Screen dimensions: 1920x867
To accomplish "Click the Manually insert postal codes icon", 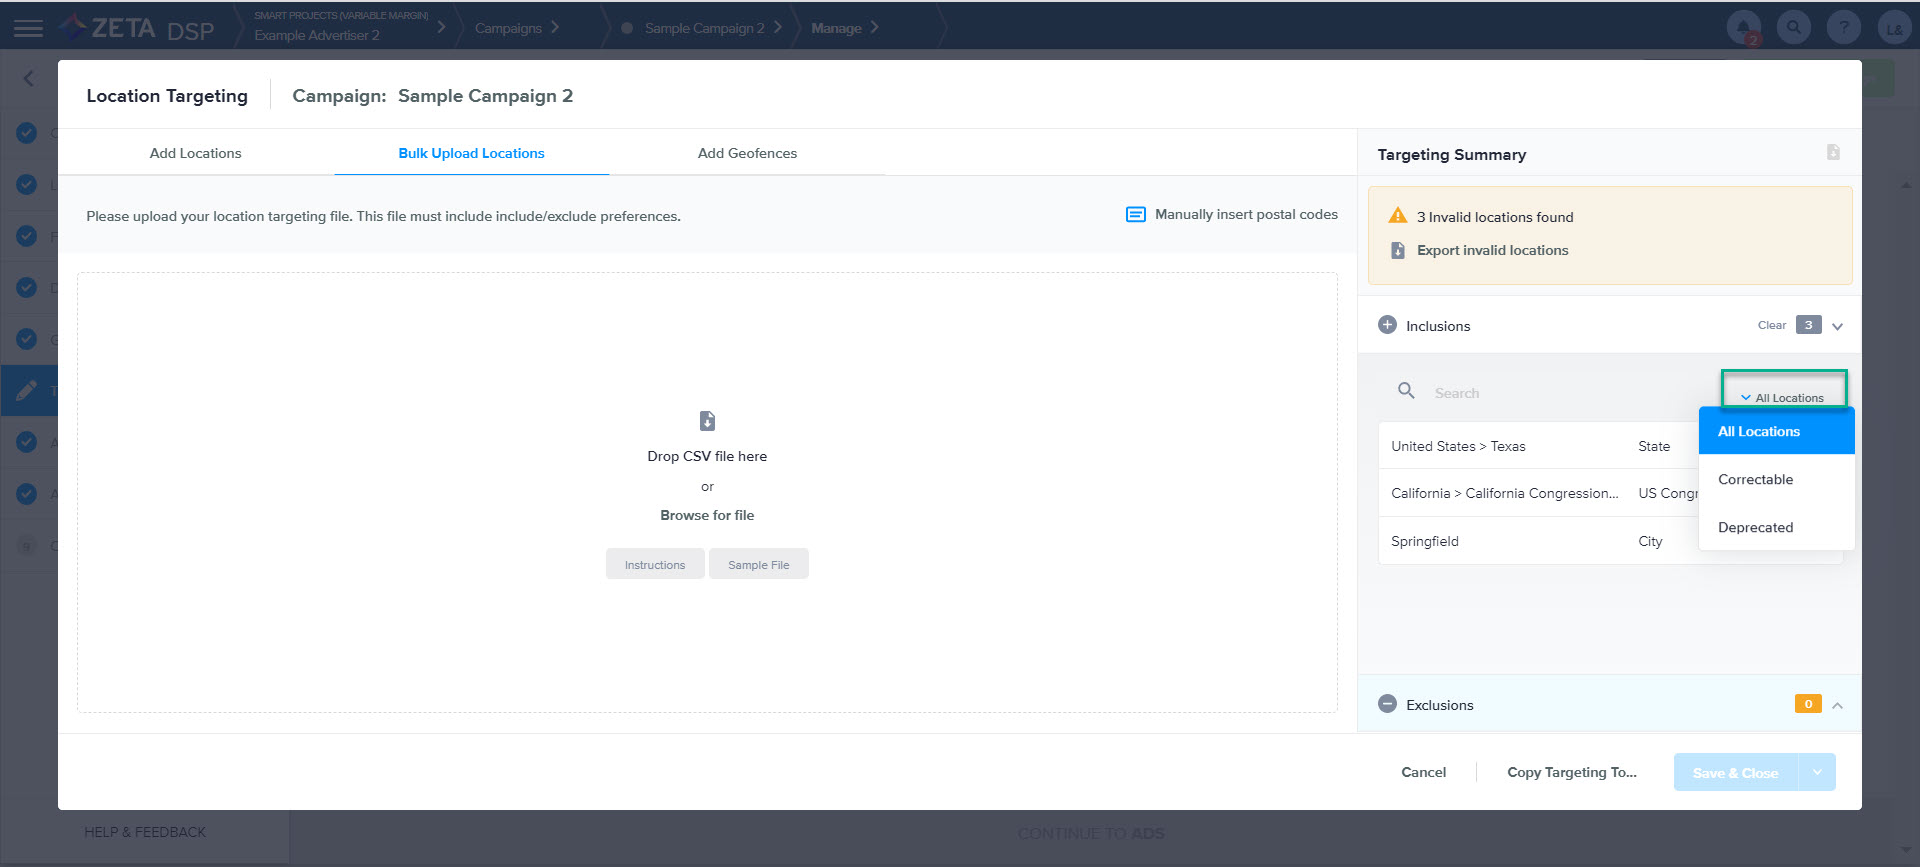I will [1135, 215].
